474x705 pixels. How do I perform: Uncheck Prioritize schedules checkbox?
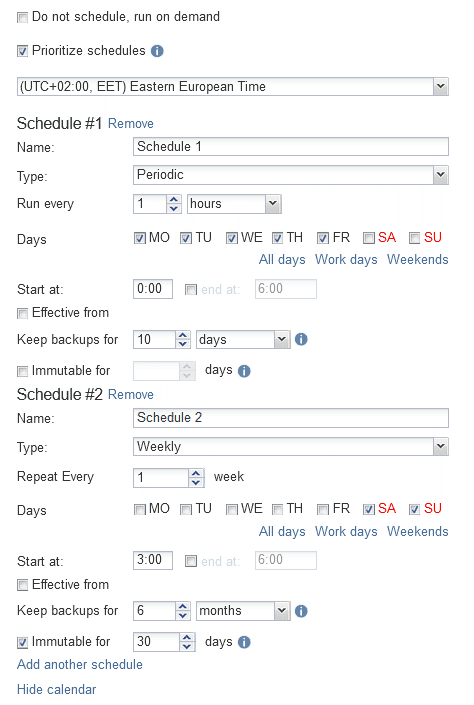pos(22,51)
